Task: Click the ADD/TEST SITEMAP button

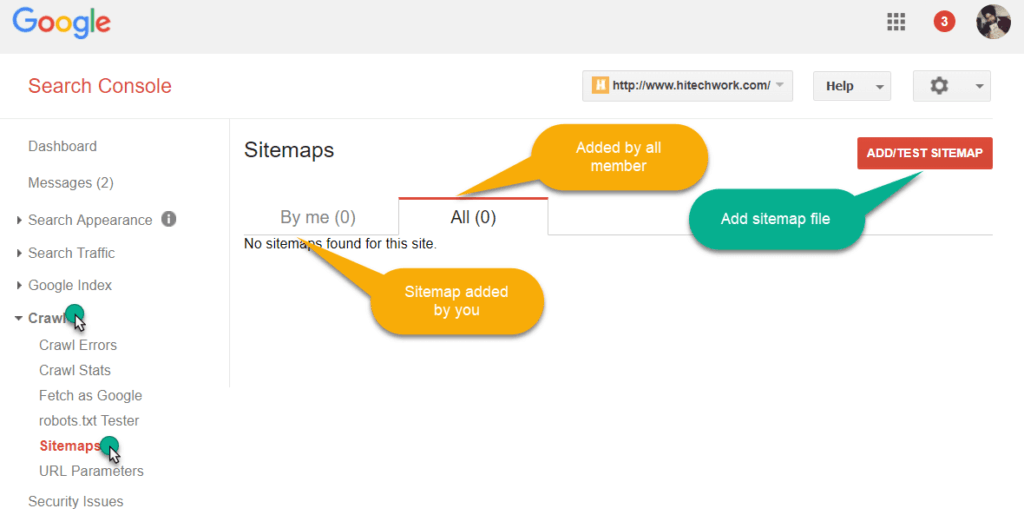Action: pos(925,153)
